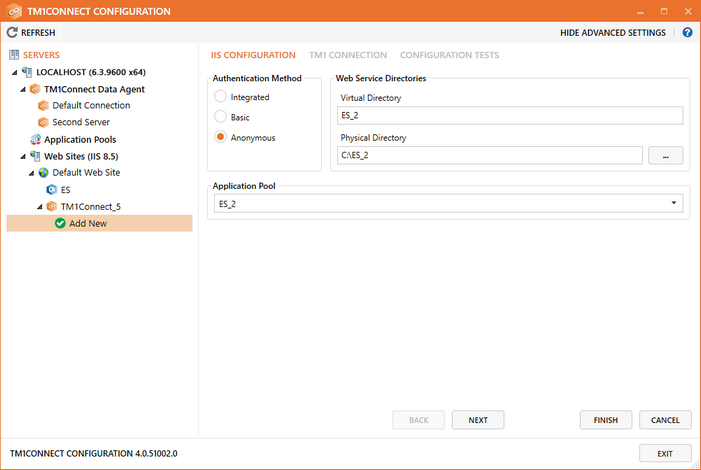Open the Application Pool dropdown arrow
Image resolution: width=701 pixels, height=470 pixels.
673,203
